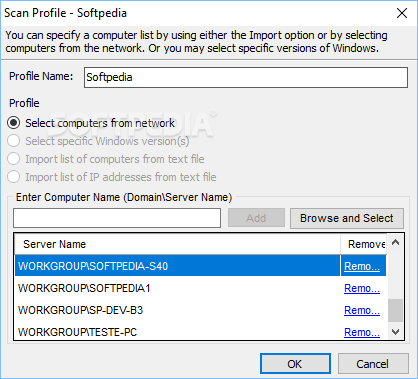Click the server list scroll down arrow
The height and width of the screenshot is (379, 418).
pos(396,332)
